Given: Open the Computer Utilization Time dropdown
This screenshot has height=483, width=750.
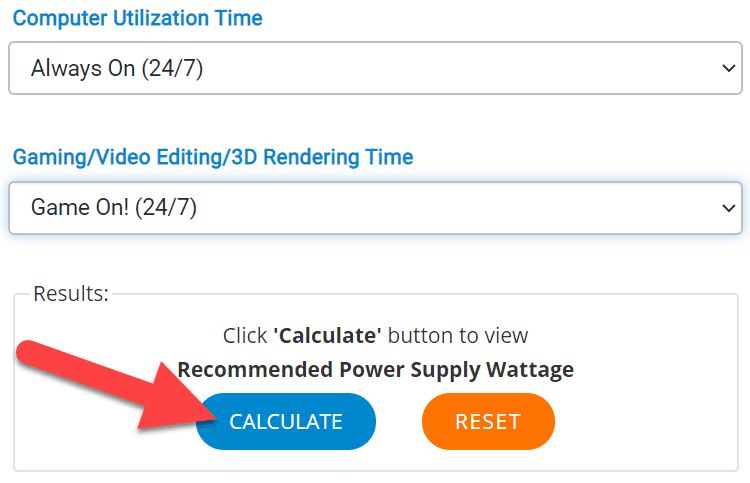Looking at the screenshot, I should pos(375,68).
